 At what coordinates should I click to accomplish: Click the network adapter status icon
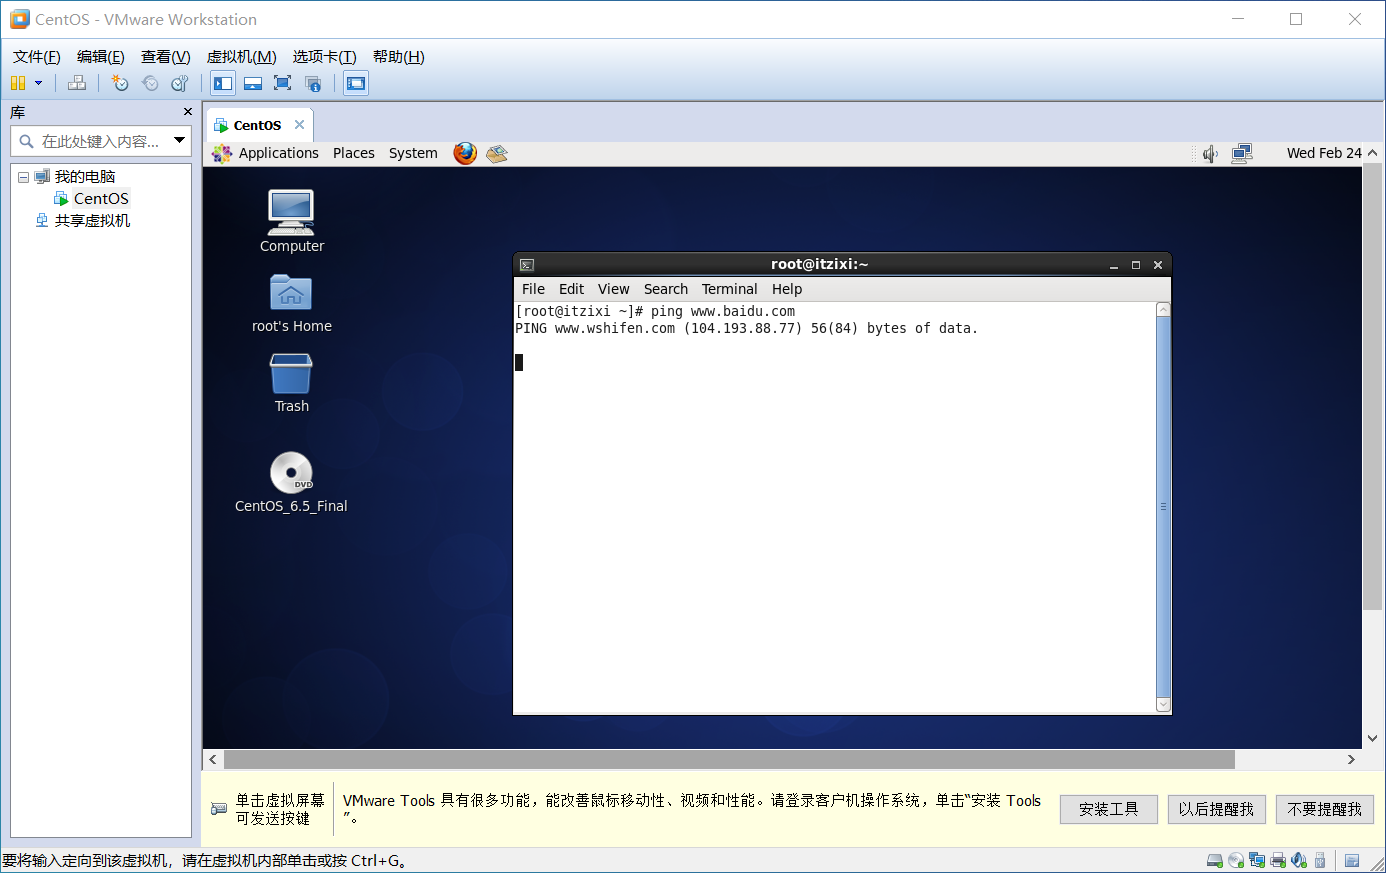tap(1257, 860)
